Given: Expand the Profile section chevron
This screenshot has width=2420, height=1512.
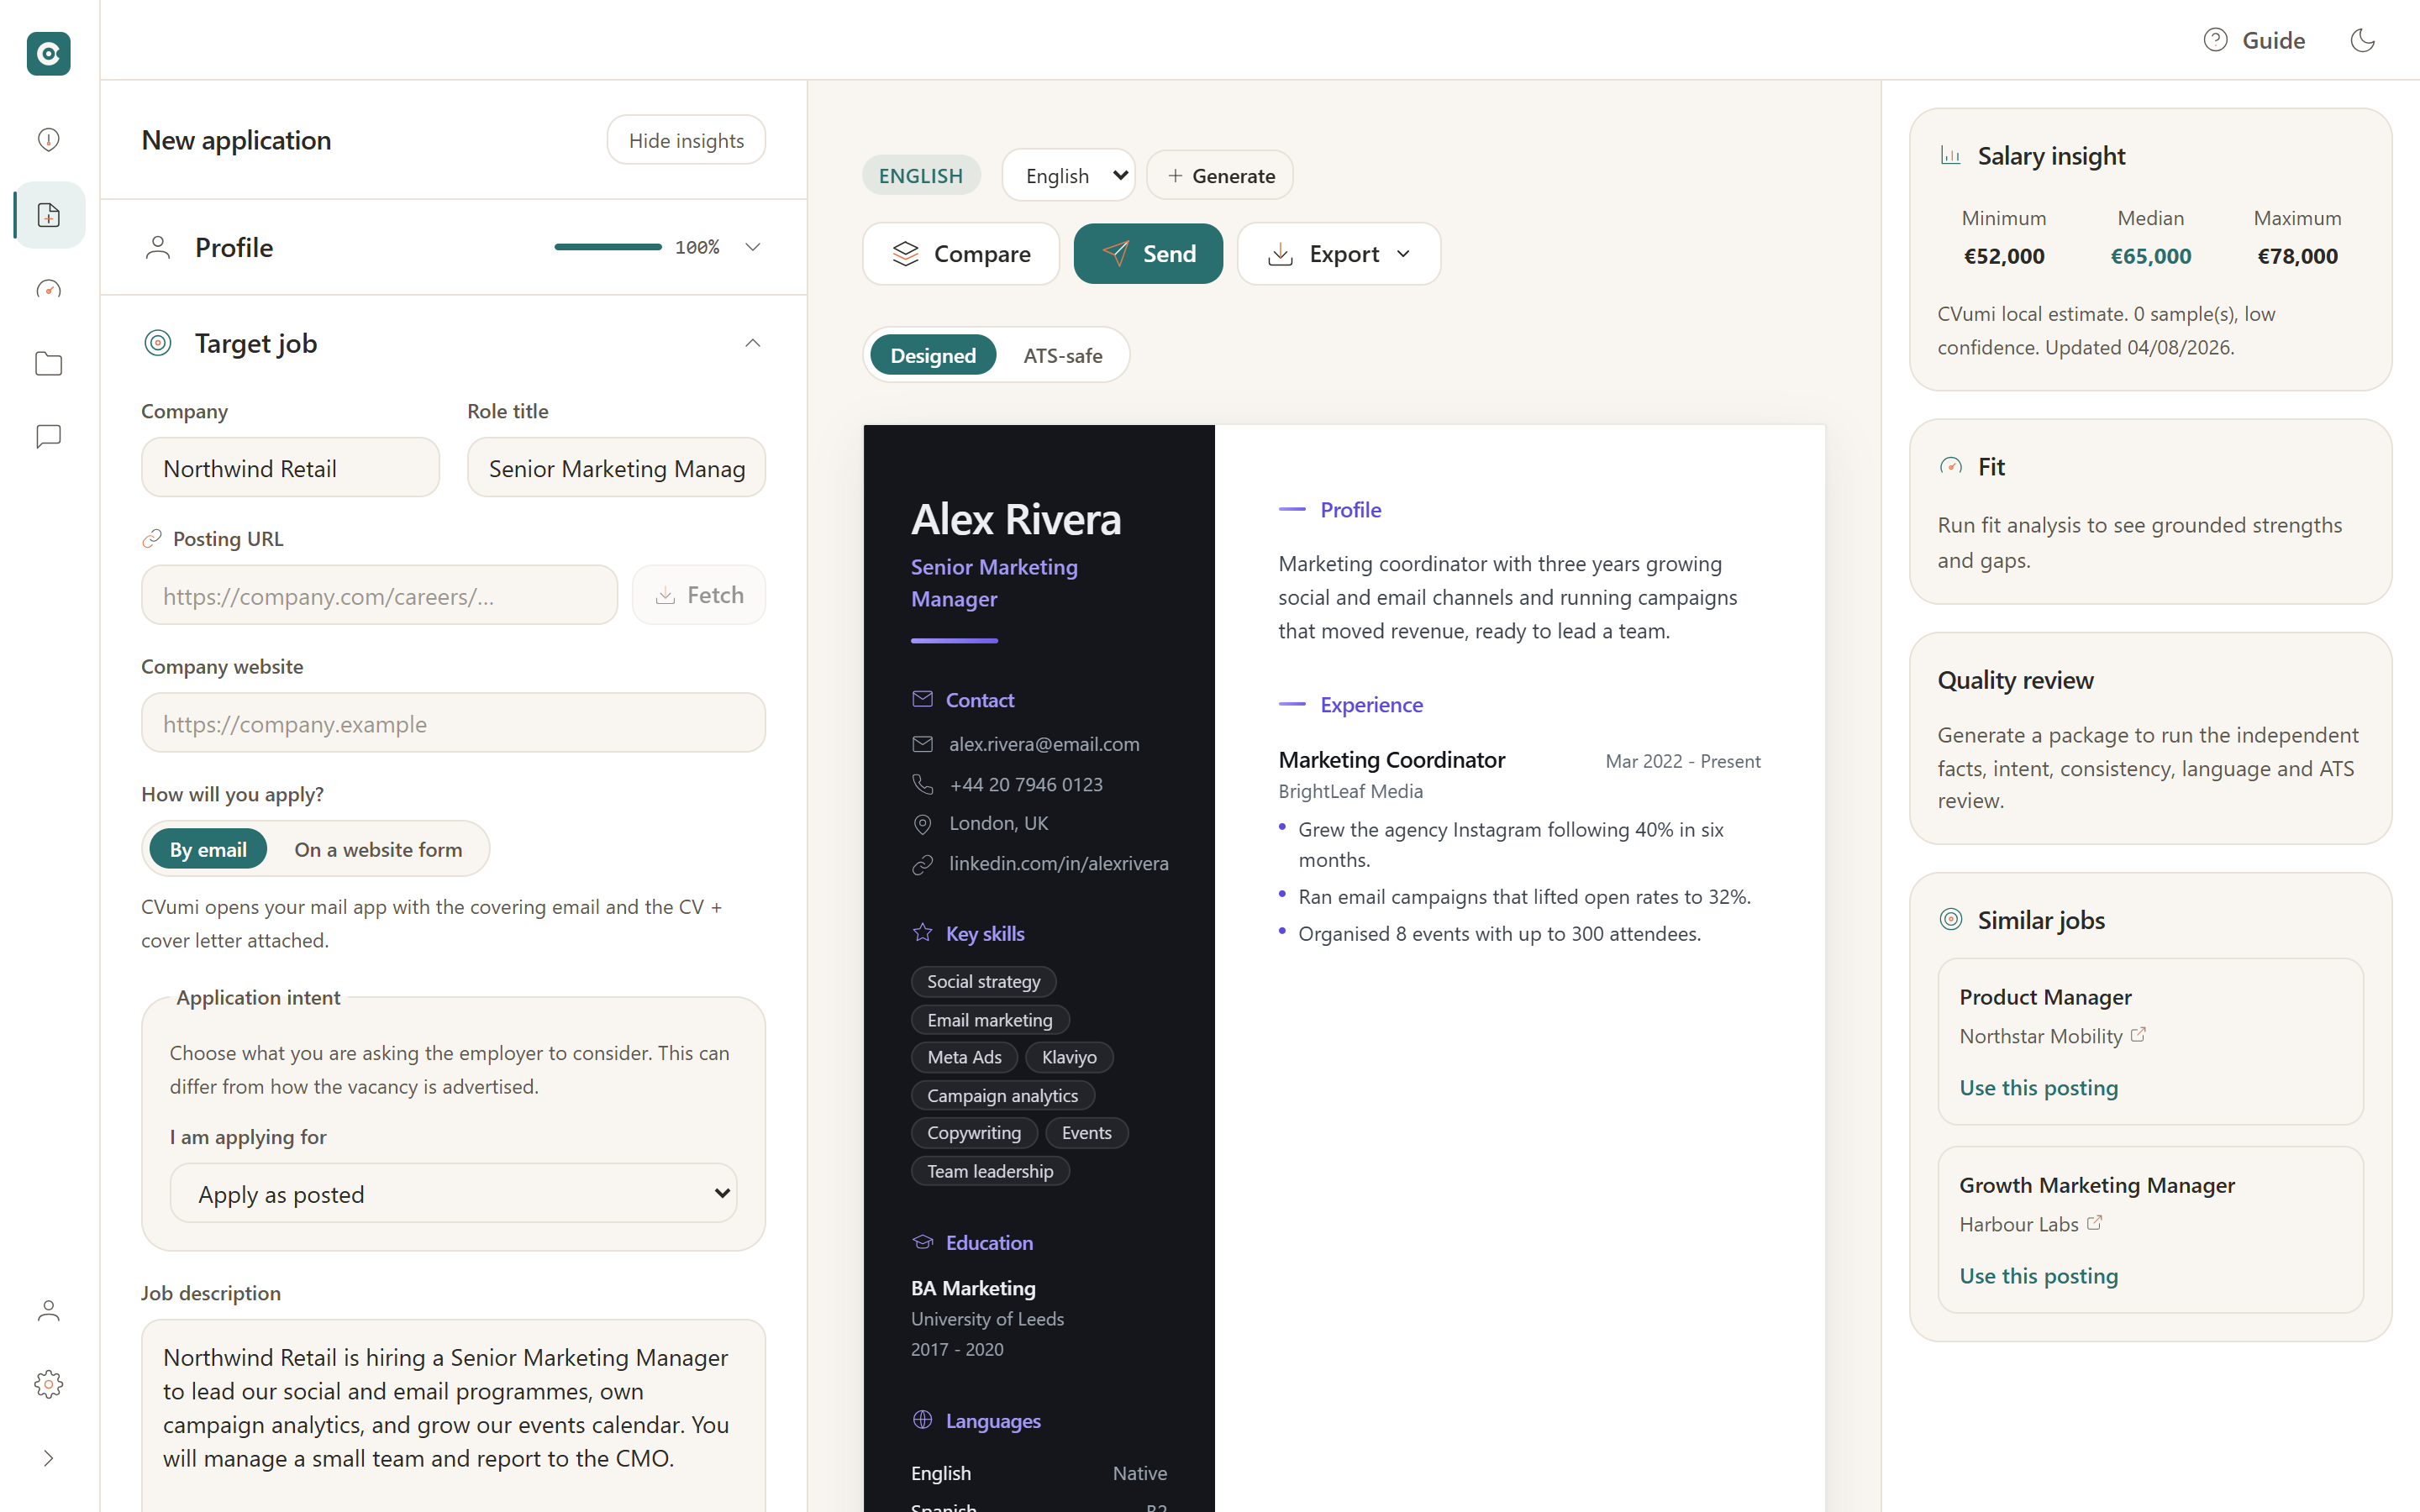Looking at the screenshot, I should coord(753,247).
